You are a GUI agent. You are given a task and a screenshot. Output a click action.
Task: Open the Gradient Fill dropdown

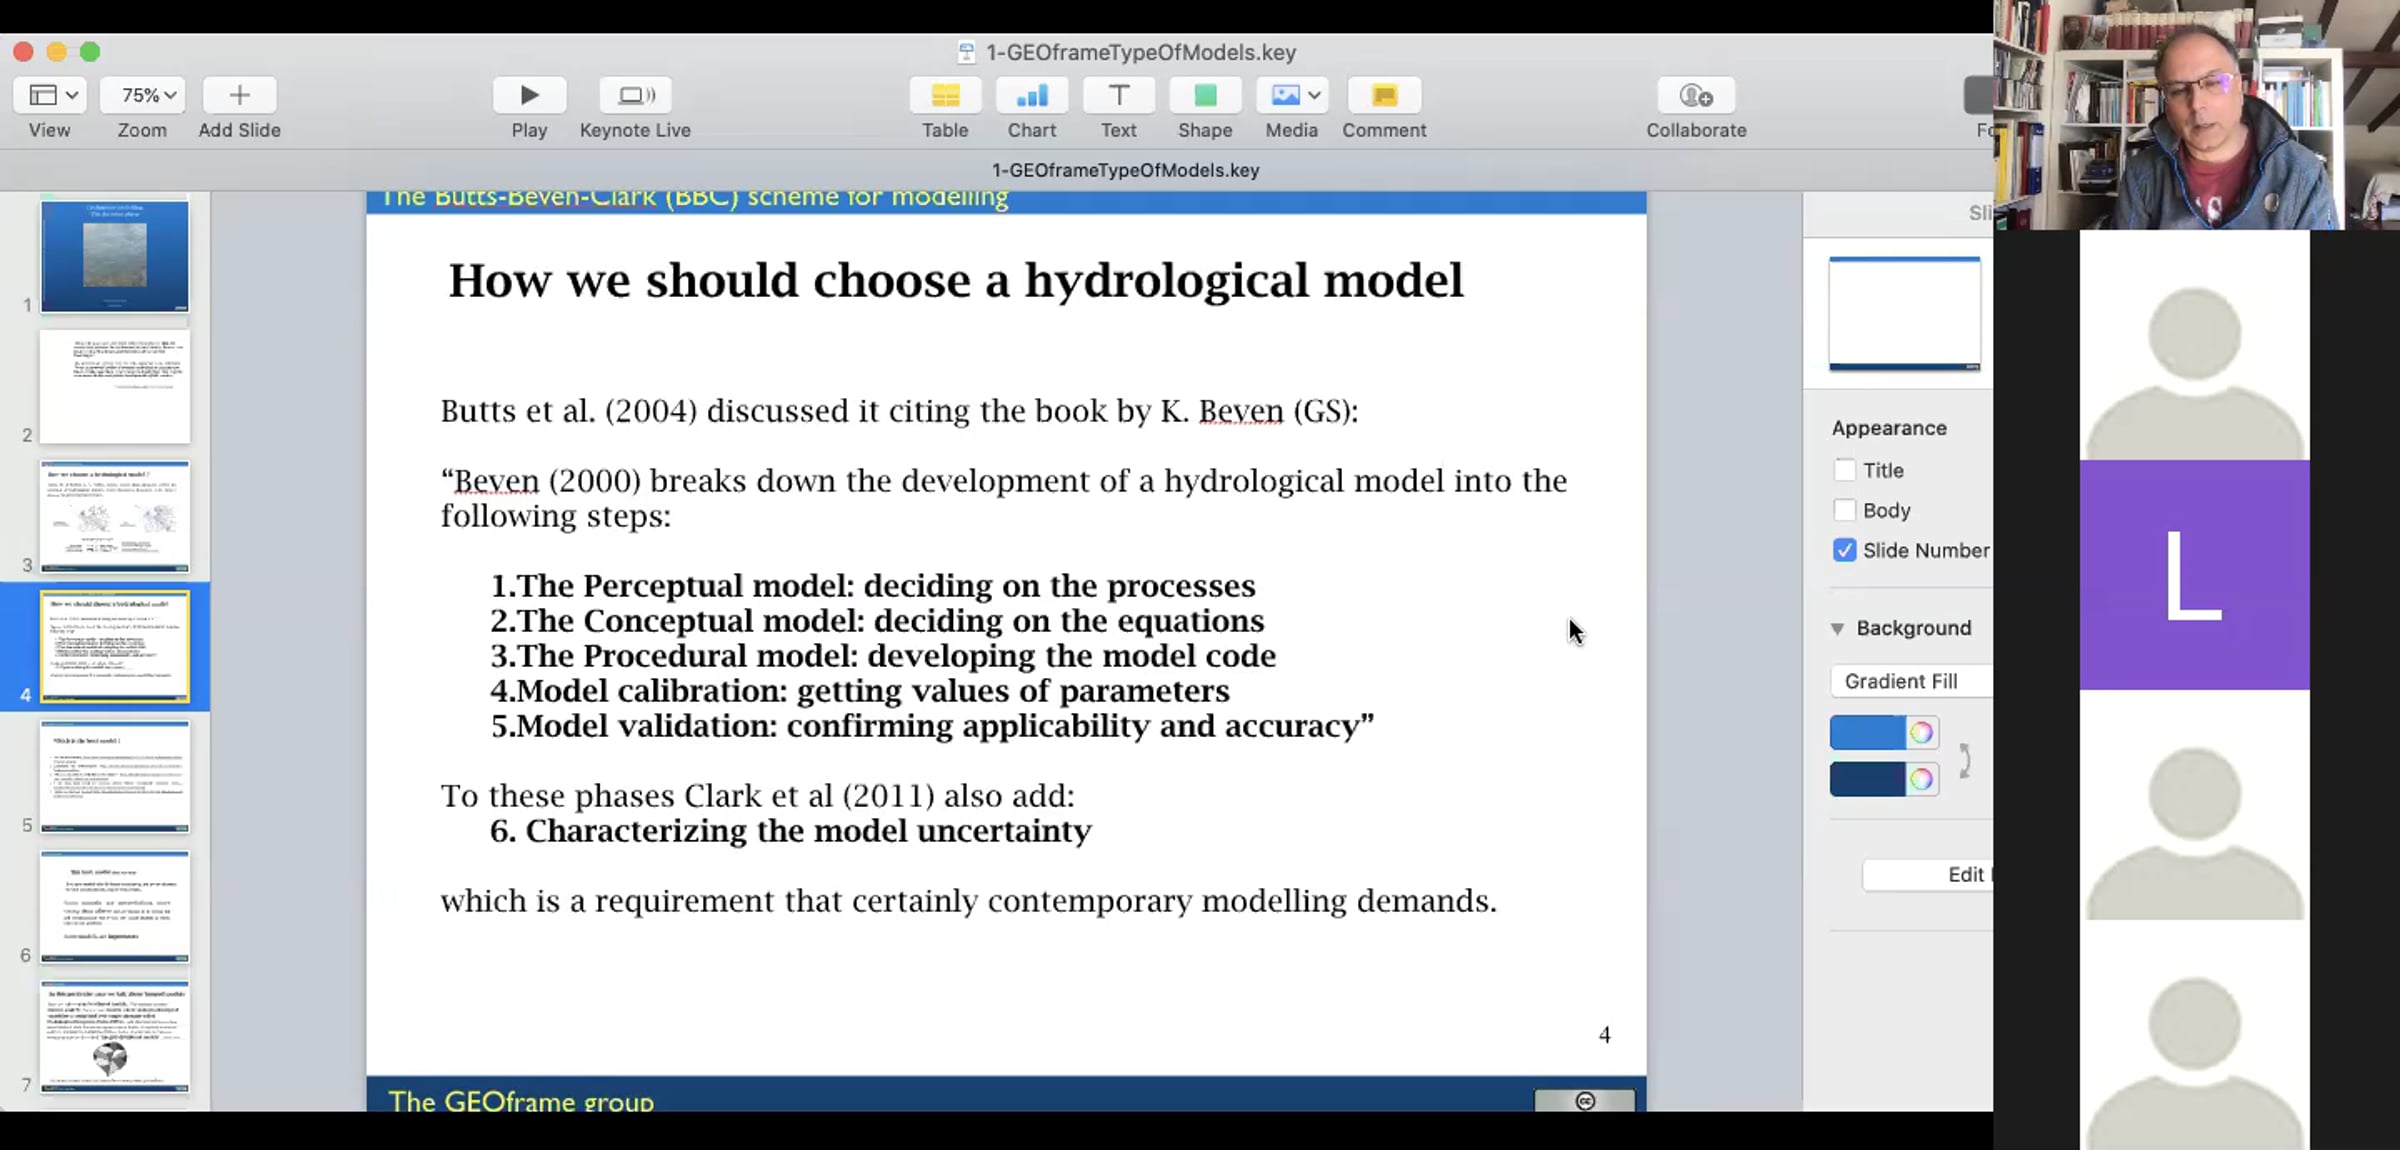(x=1911, y=681)
